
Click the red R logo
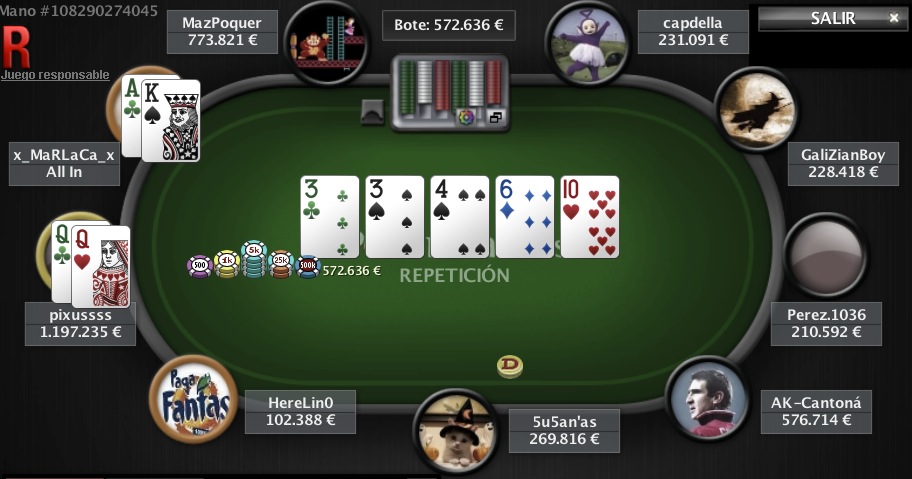pos(16,48)
